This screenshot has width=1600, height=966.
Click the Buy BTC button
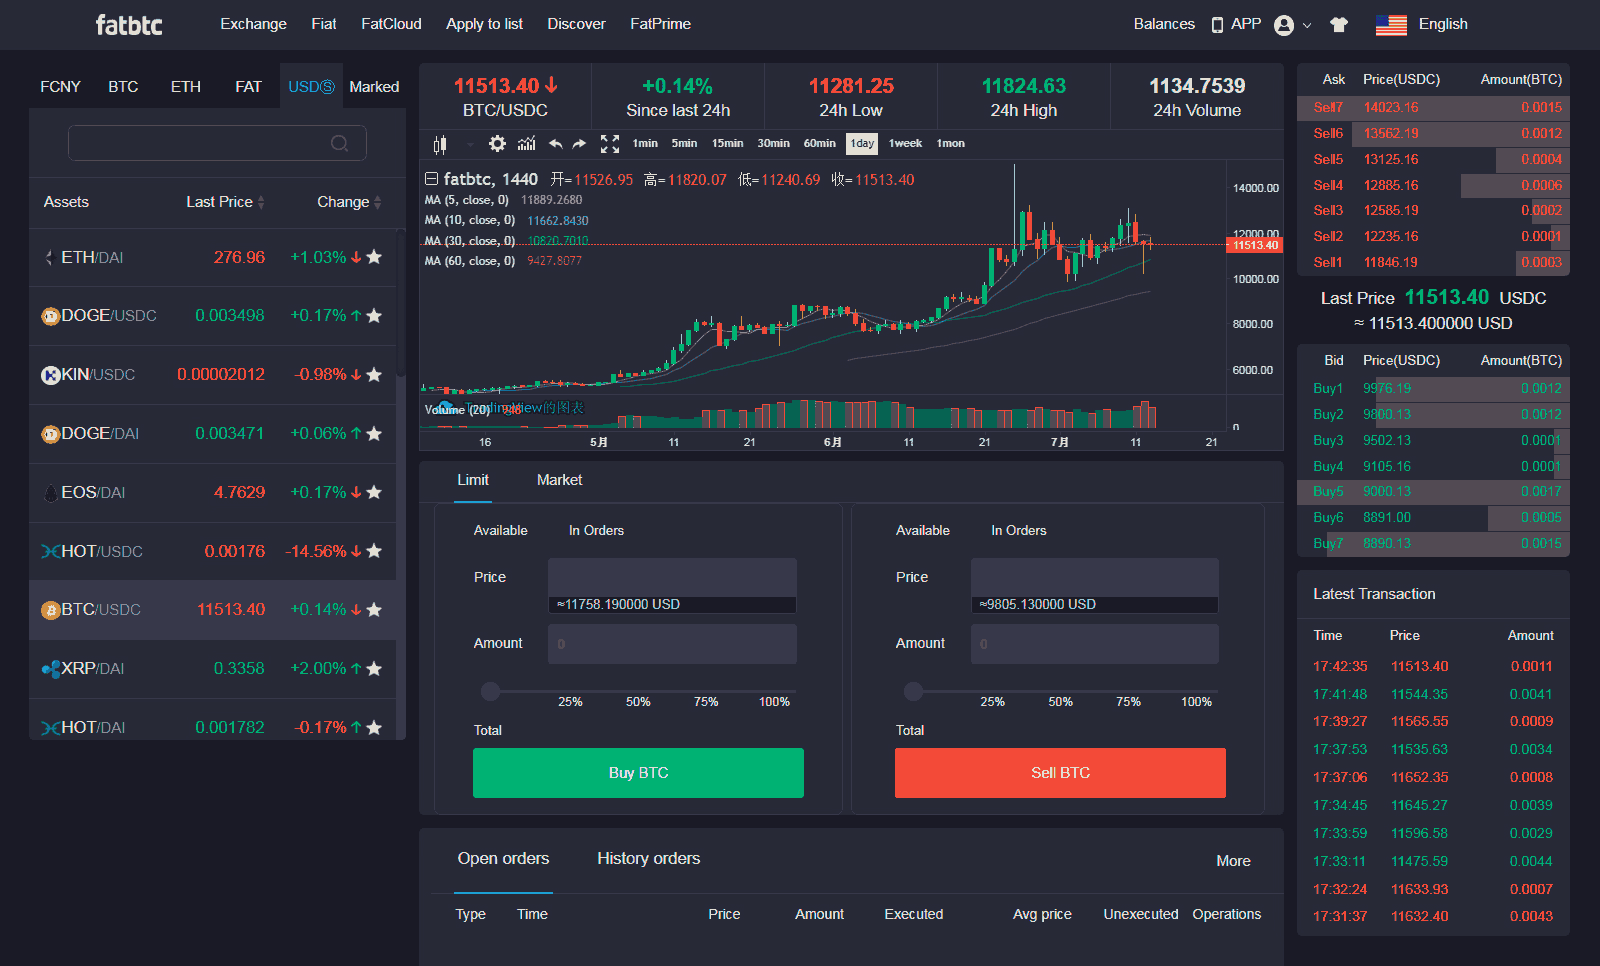coord(638,773)
